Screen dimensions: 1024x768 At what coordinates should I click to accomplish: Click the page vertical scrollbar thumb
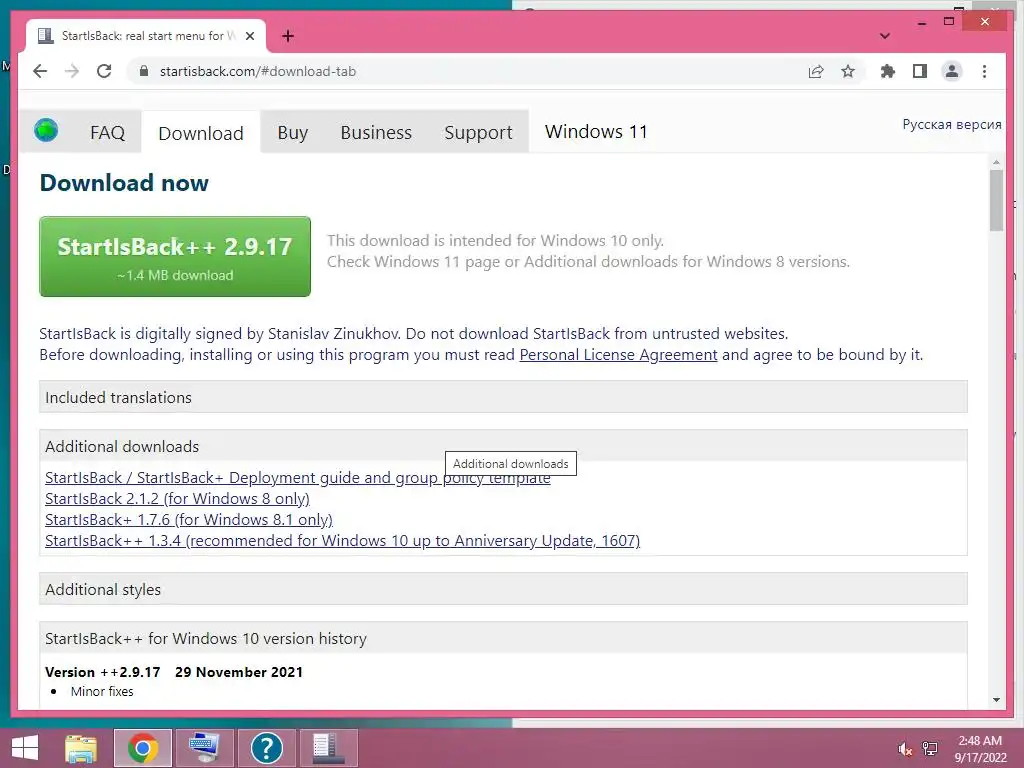(996, 200)
